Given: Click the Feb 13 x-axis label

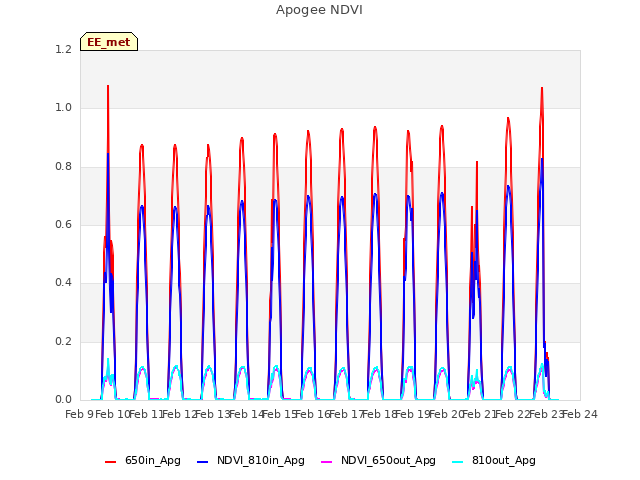Looking at the screenshot, I should point(212,414).
